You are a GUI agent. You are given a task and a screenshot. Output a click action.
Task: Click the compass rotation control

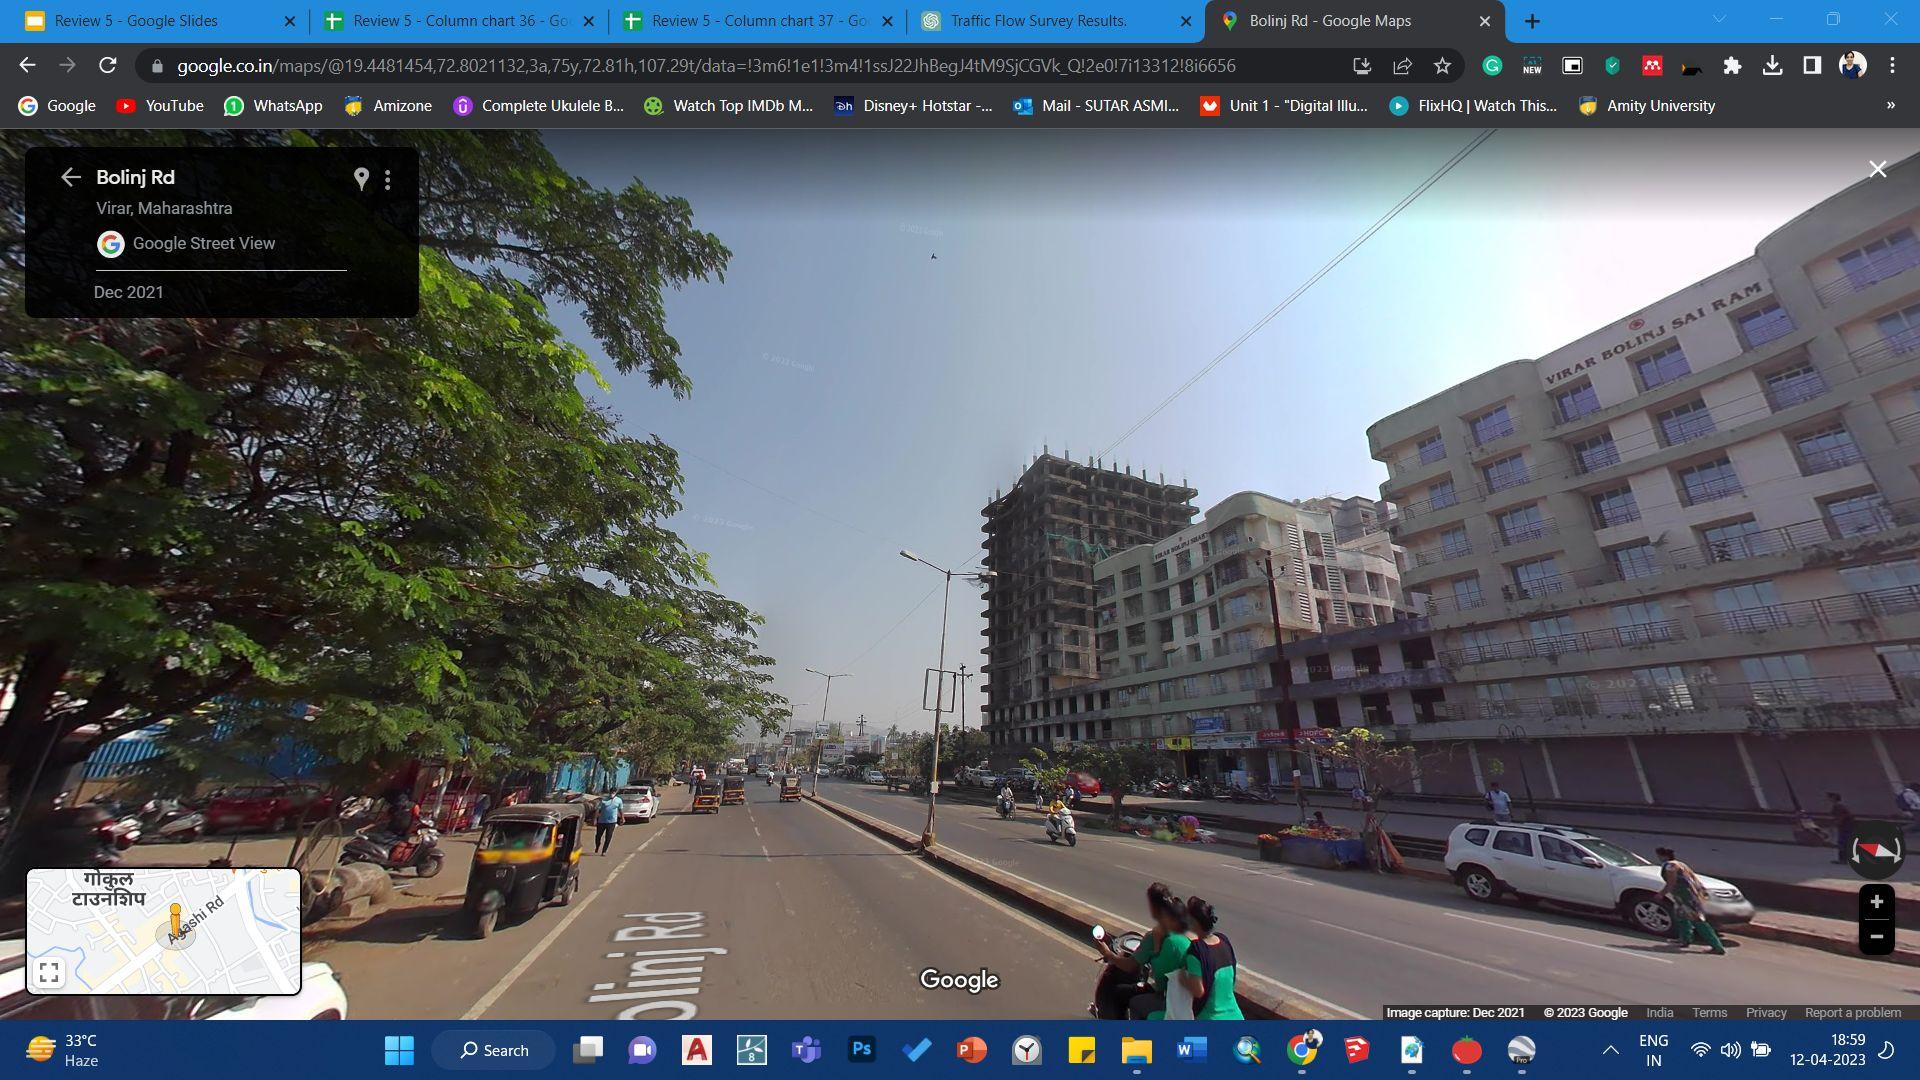[1875, 851]
